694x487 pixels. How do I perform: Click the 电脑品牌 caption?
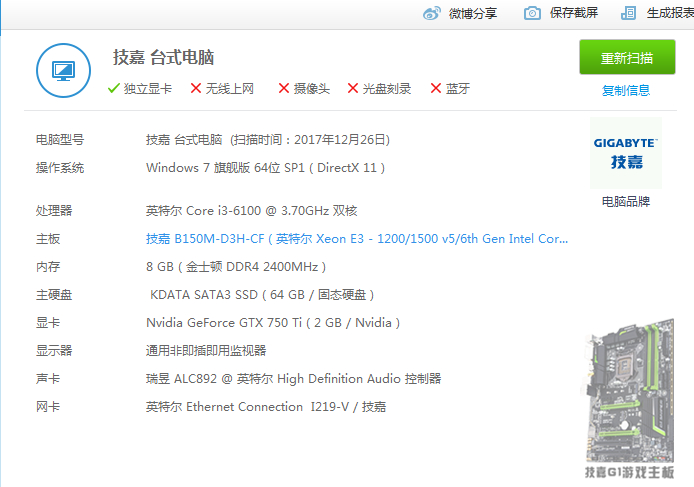tap(626, 202)
